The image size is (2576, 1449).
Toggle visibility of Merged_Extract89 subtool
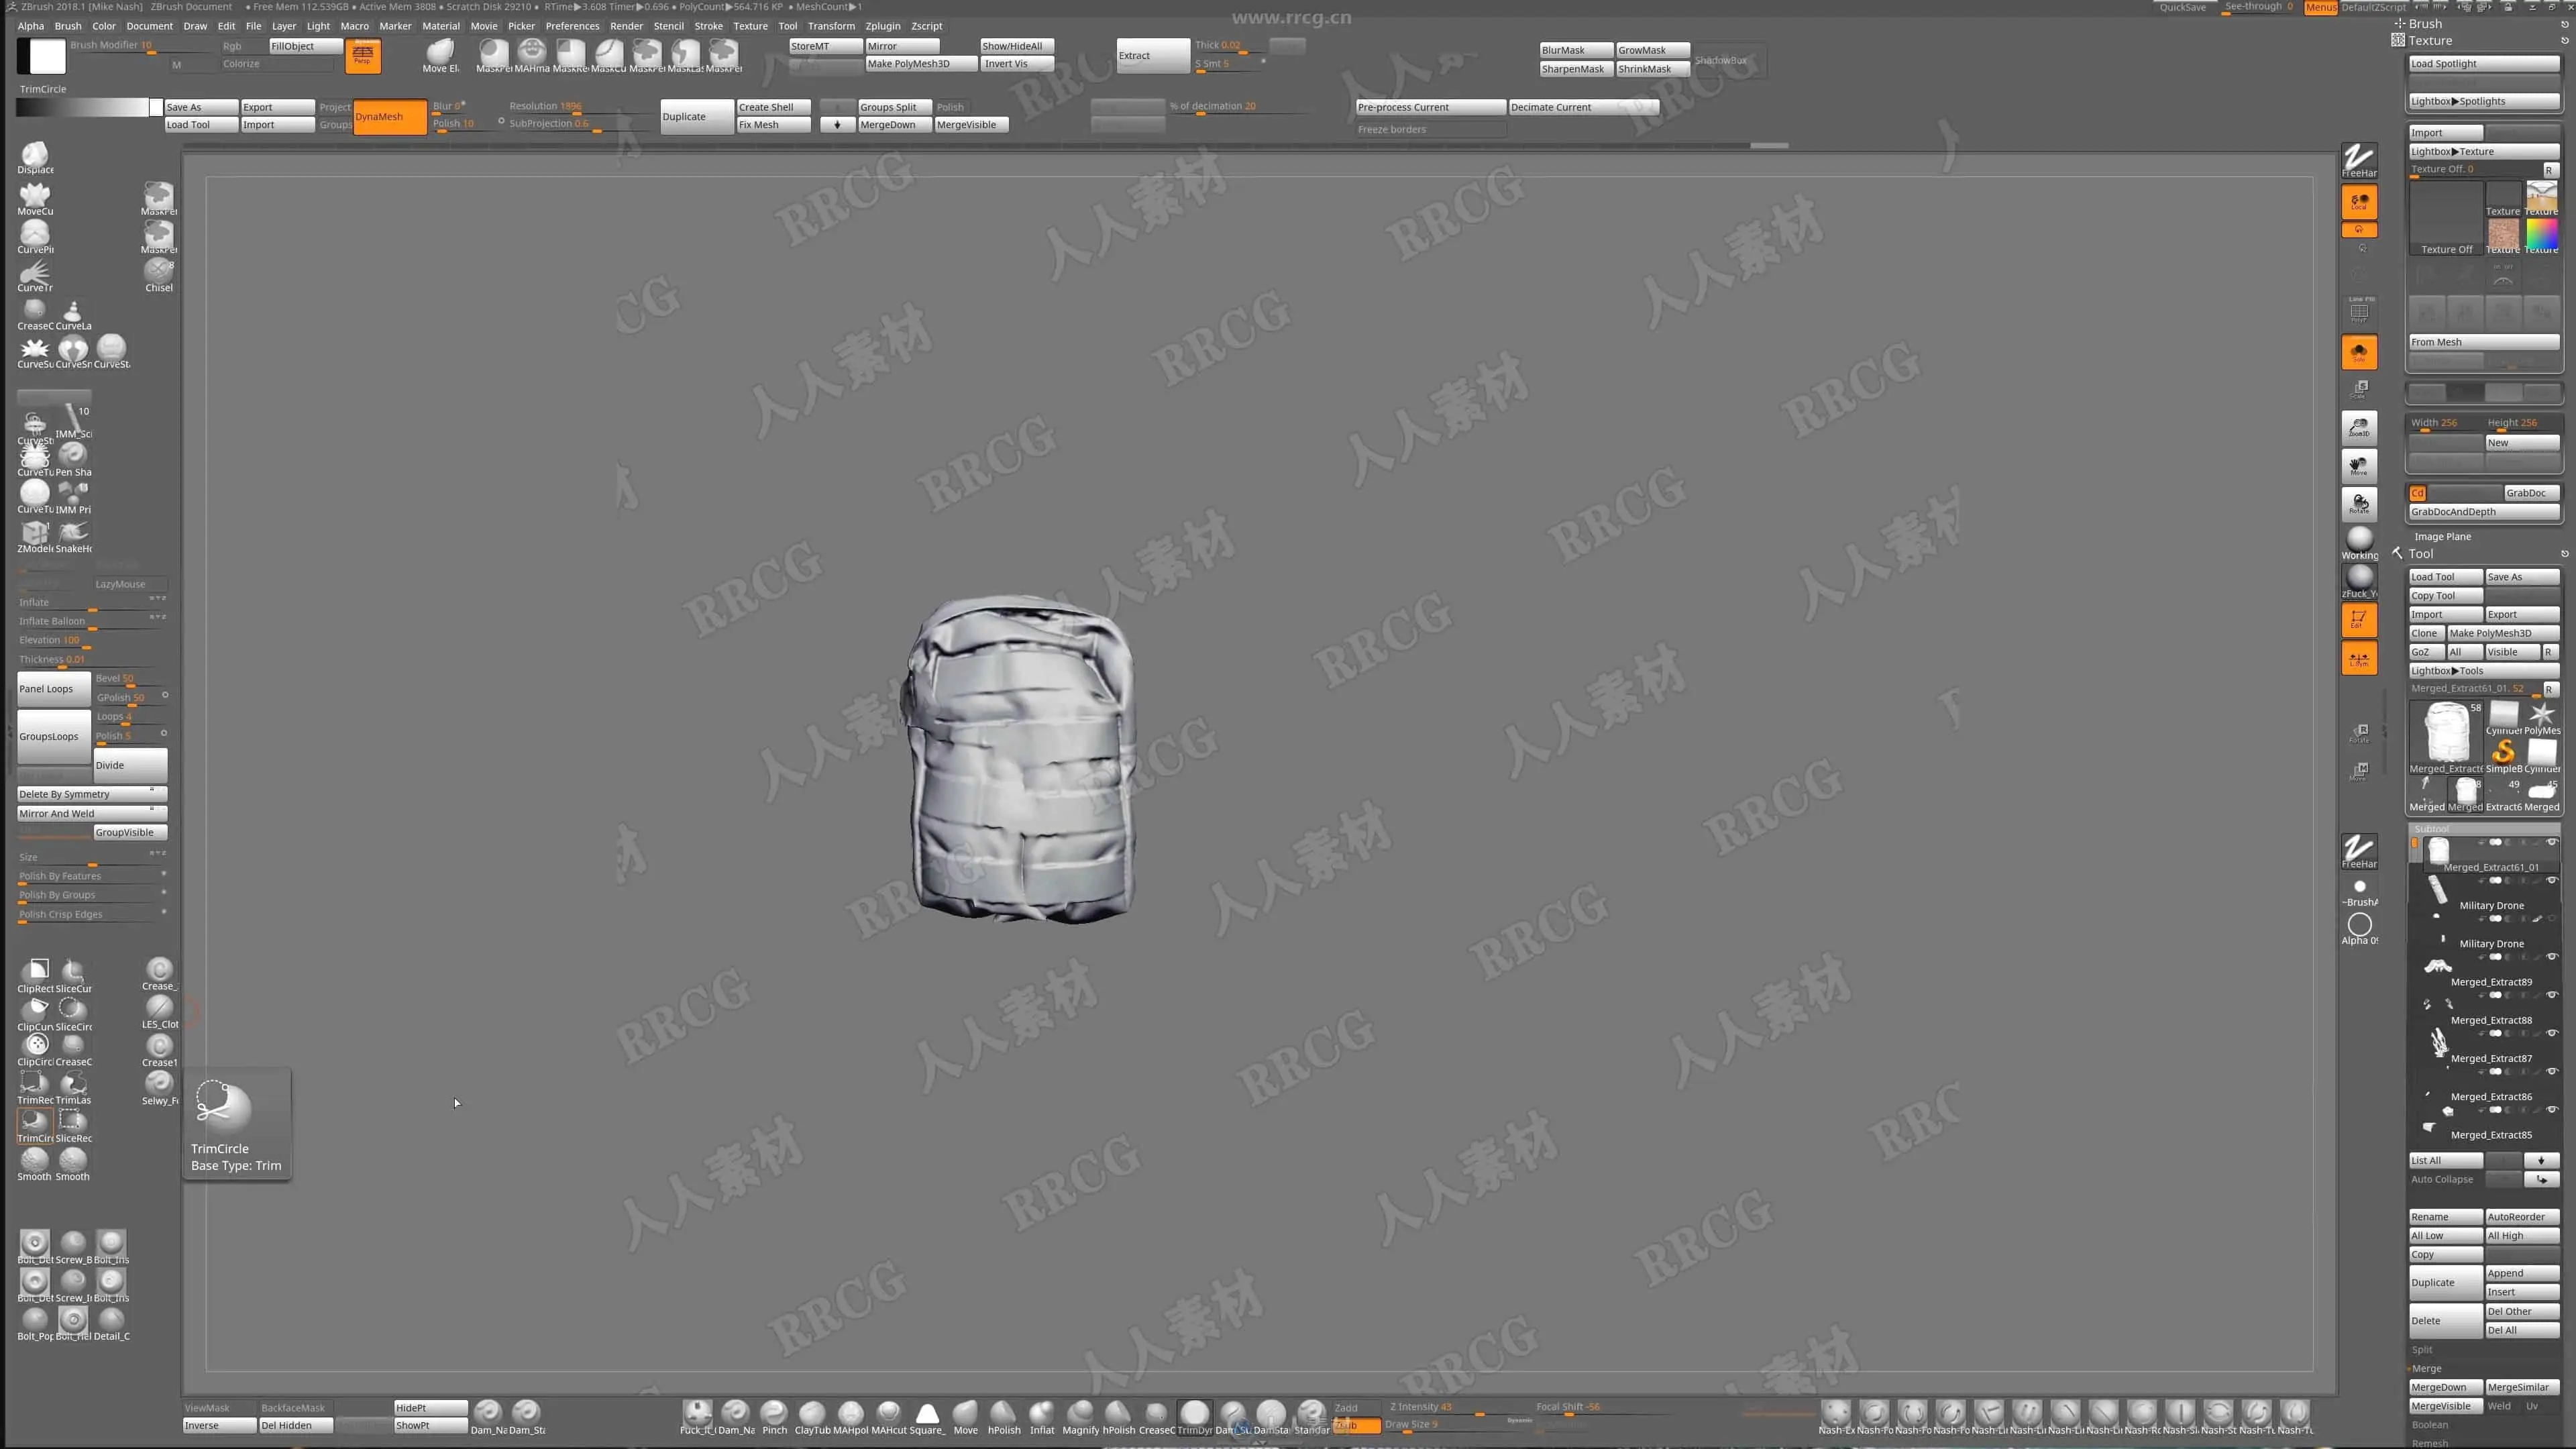coord(2551,957)
